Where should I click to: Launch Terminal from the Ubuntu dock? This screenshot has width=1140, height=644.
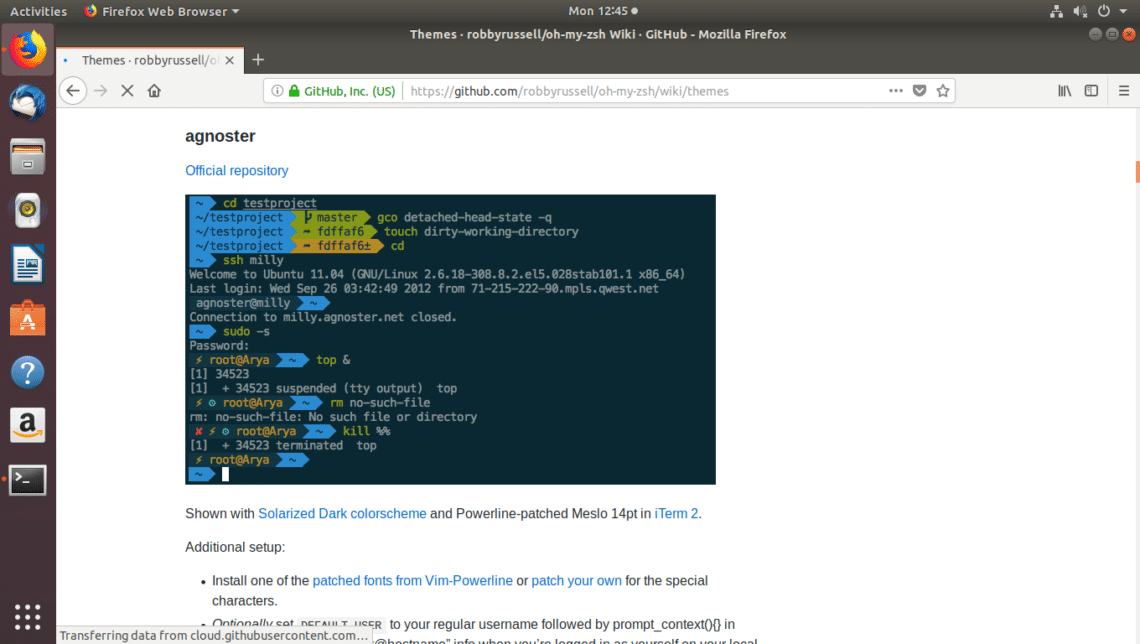coord(27,480)
